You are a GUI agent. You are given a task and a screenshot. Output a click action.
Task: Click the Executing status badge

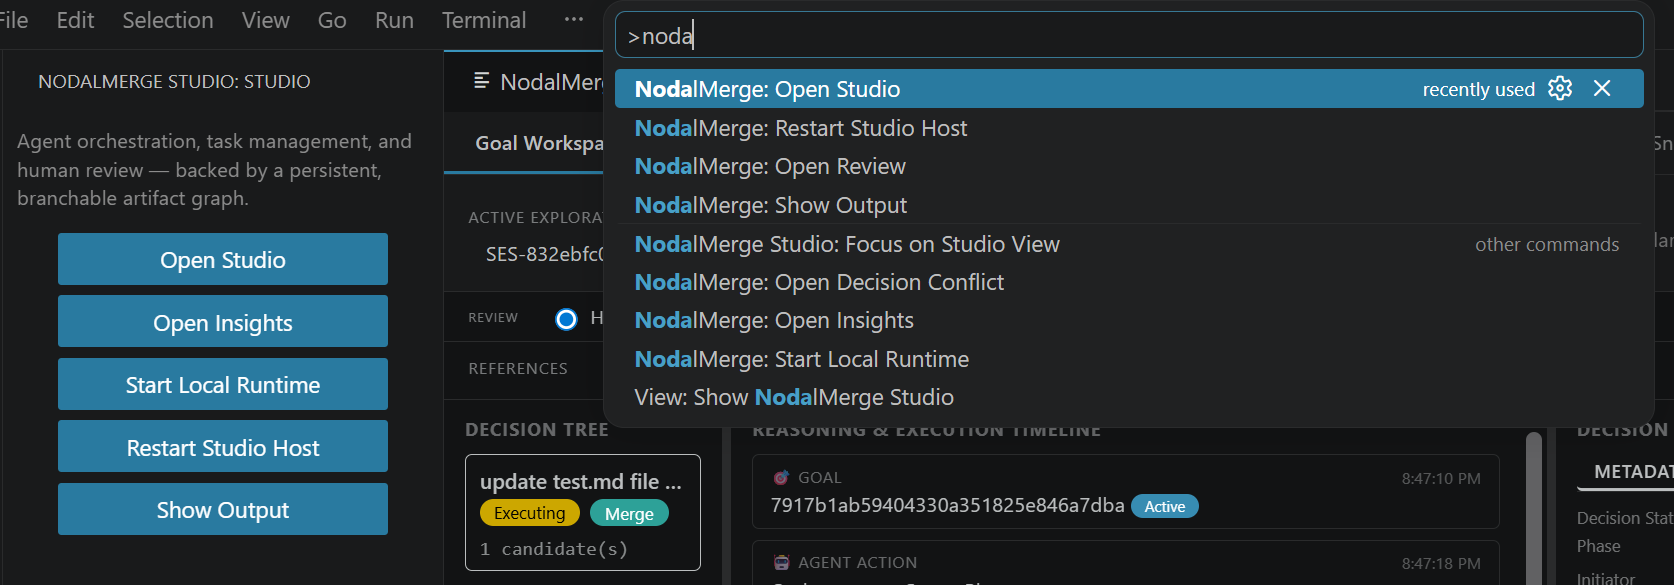coord(530,513)
